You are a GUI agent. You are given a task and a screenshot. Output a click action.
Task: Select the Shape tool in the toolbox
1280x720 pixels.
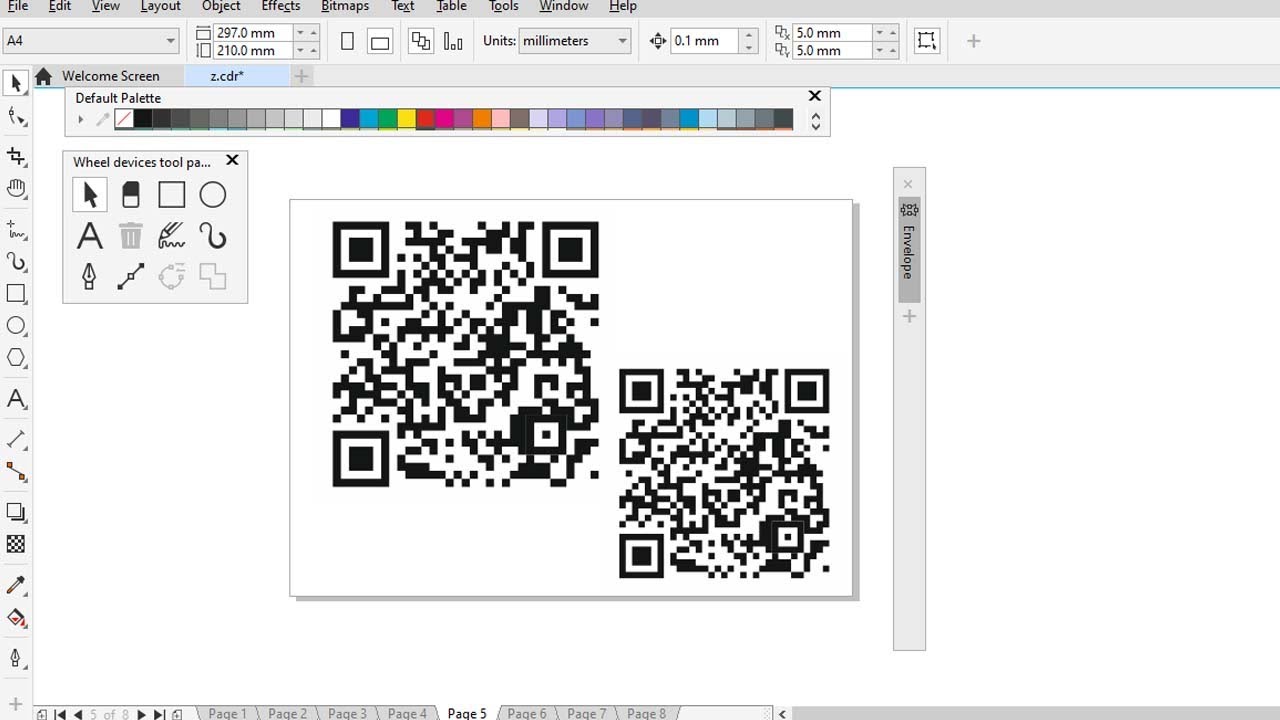pos(16,117)
